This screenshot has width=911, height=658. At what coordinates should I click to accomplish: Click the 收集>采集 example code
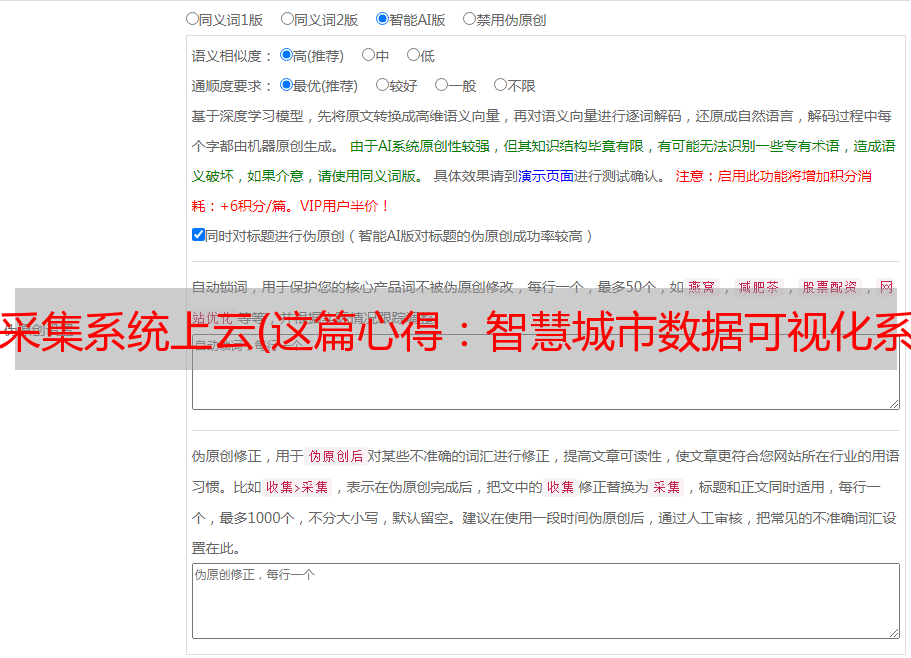[x=297, y=487]
